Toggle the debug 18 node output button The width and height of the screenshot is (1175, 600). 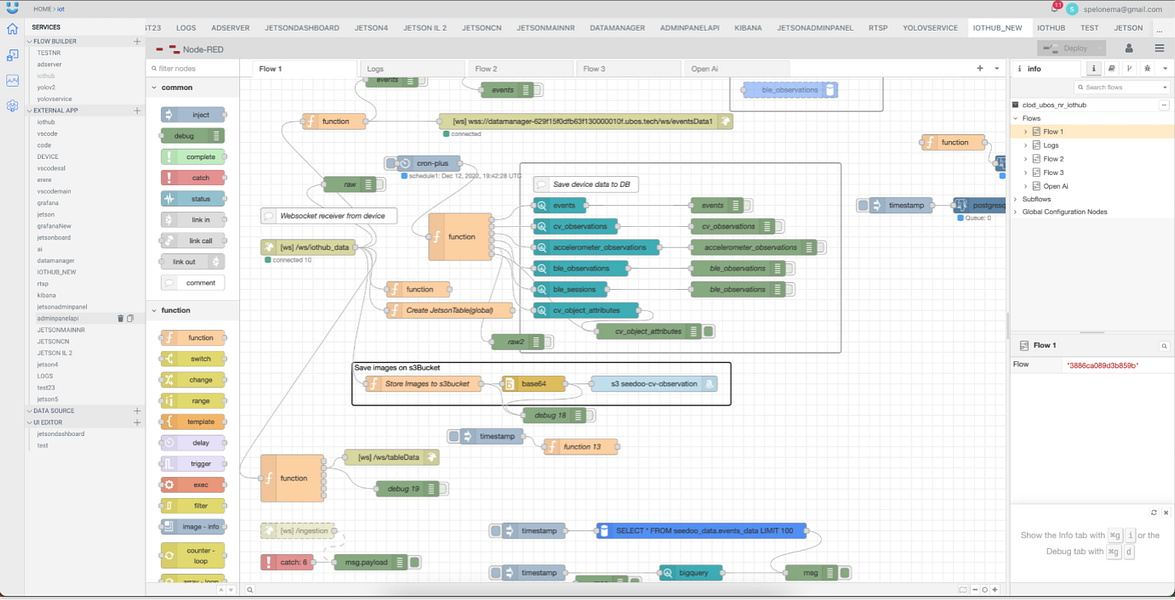click(591, 415)
